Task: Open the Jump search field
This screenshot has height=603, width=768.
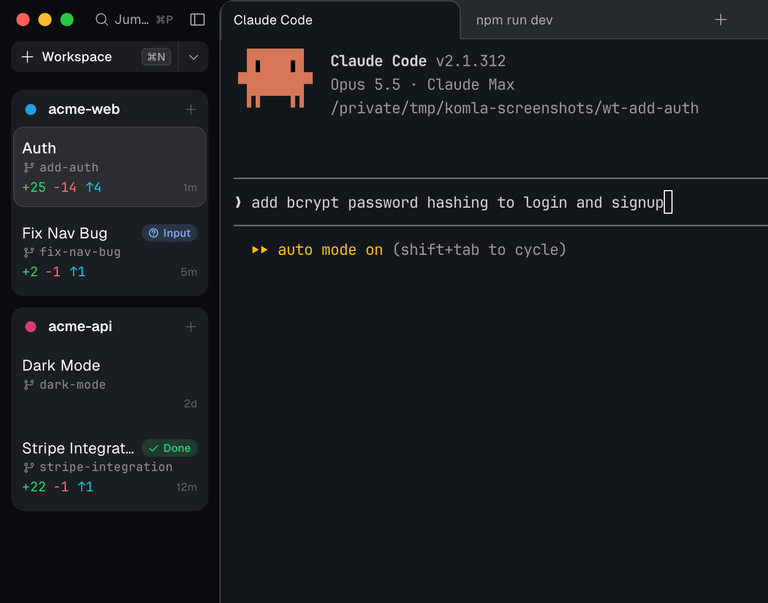Action: [x=134, y=20]
